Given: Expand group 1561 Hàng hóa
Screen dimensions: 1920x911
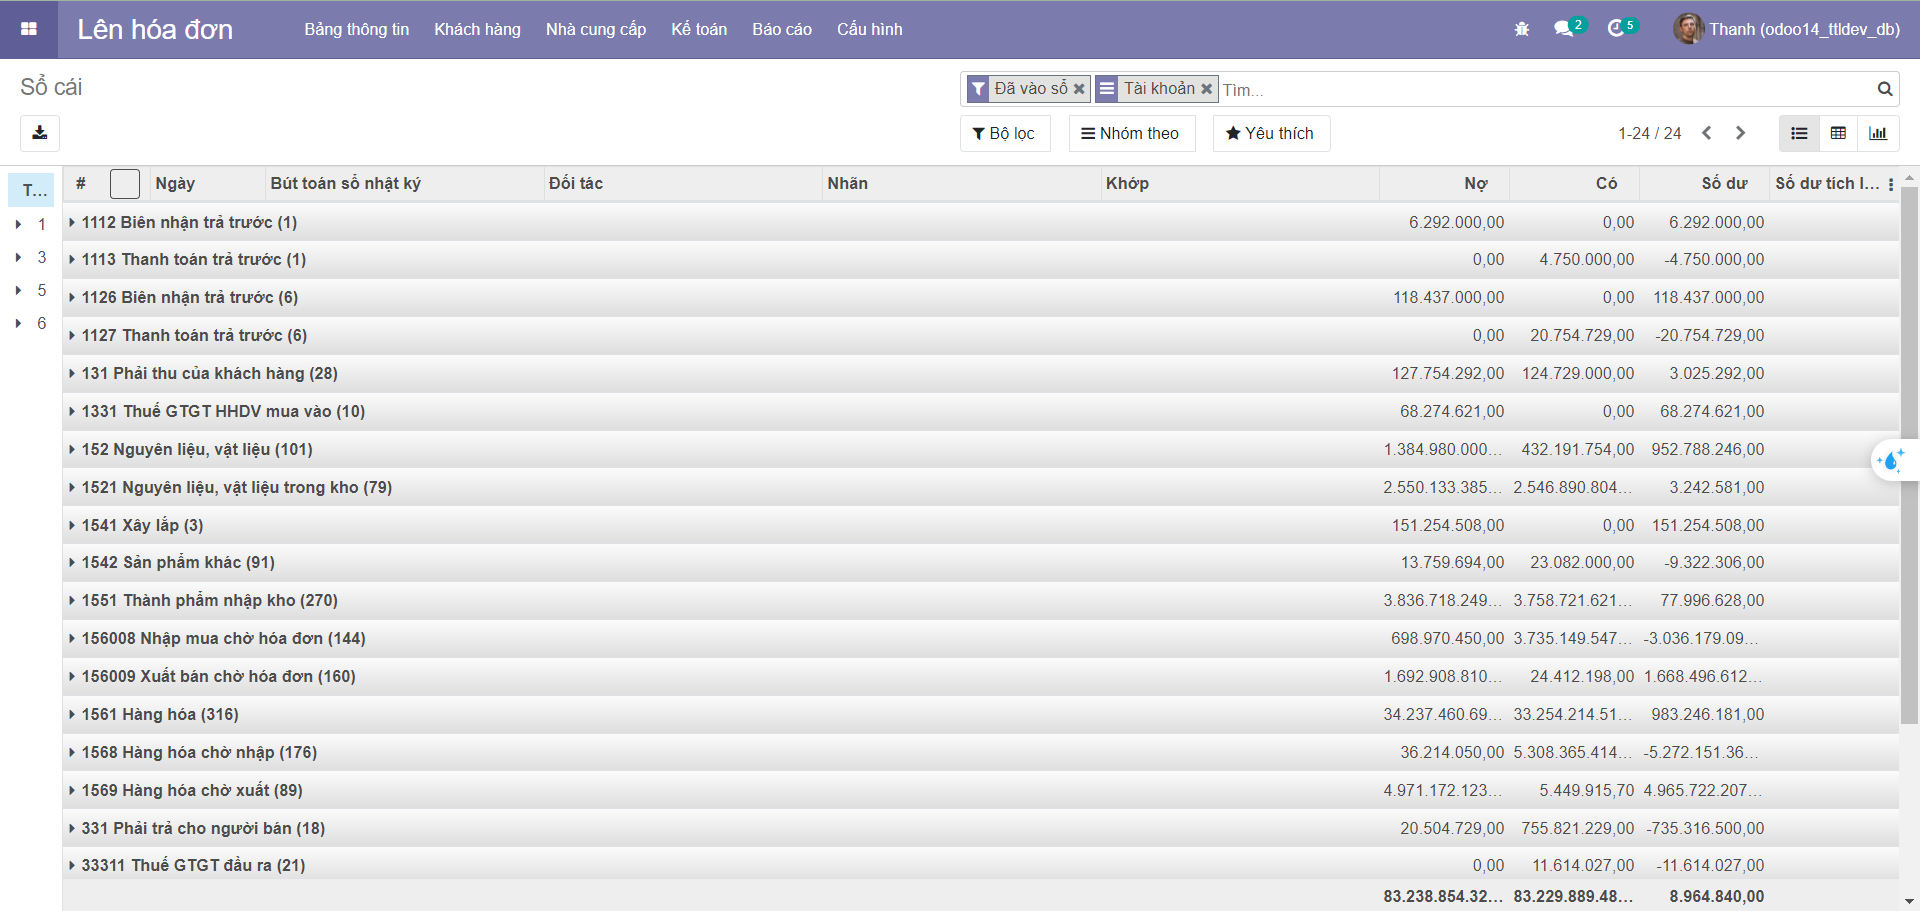Looking at the screenshot, I should tap(160, 714).
